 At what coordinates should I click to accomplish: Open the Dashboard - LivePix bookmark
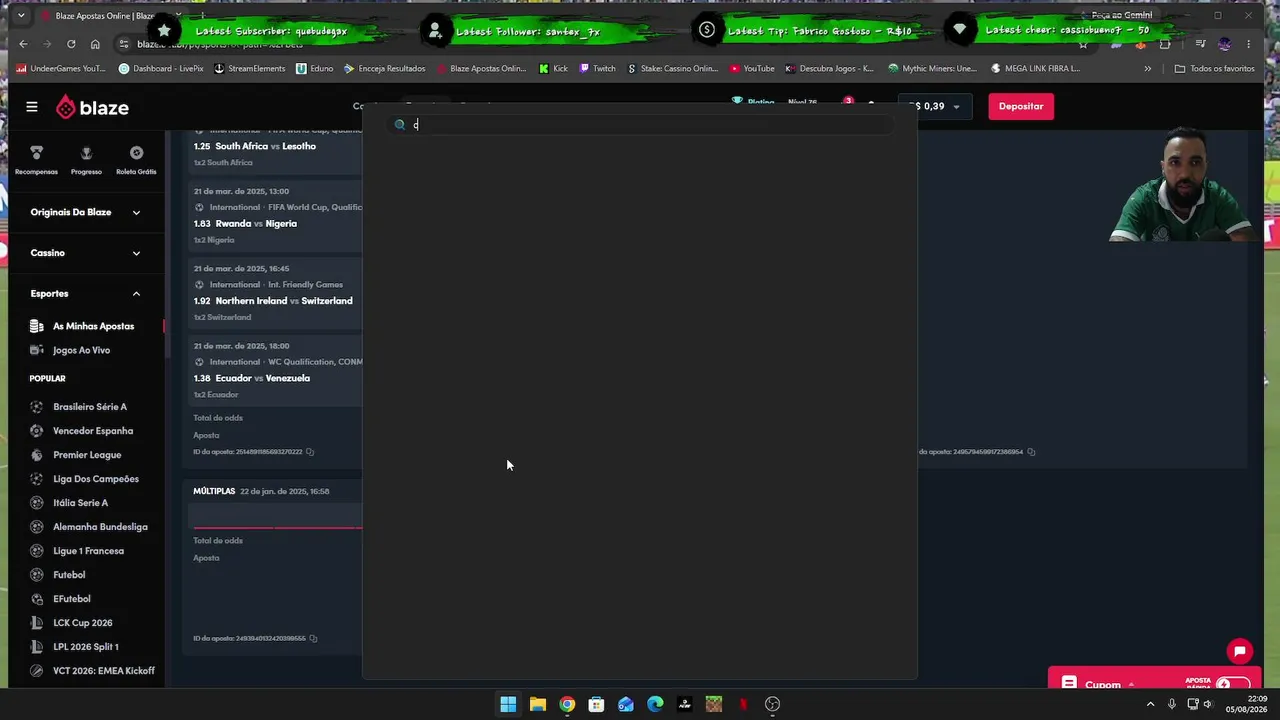(159, 69)
